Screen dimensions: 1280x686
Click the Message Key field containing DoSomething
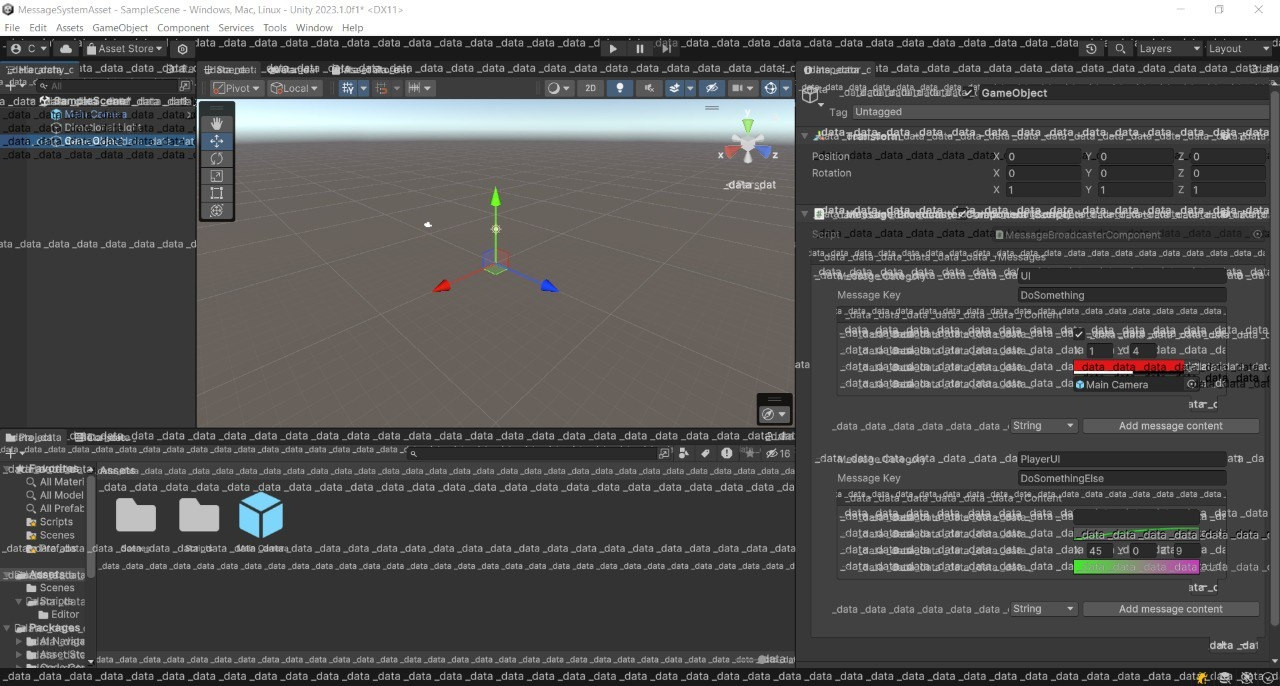(x=1122, y=295)
